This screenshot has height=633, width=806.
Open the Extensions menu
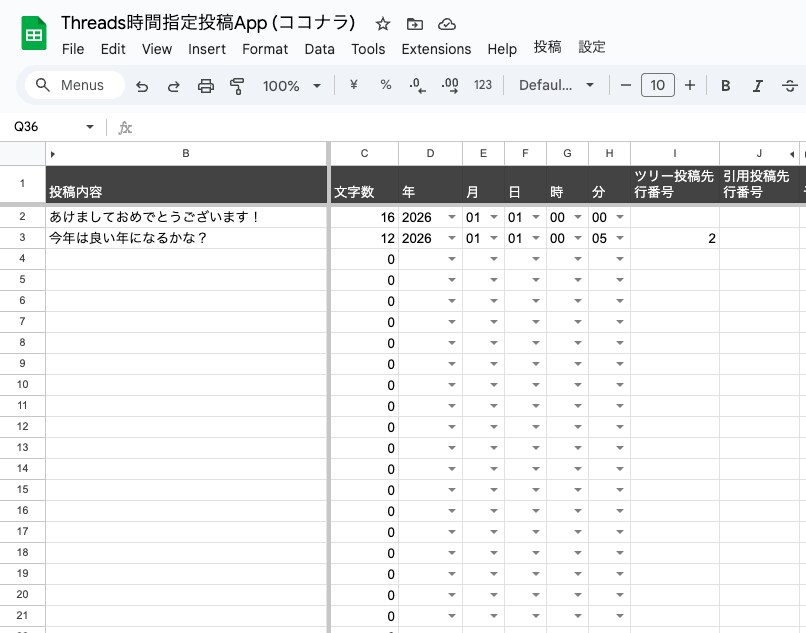pos(436,49)
